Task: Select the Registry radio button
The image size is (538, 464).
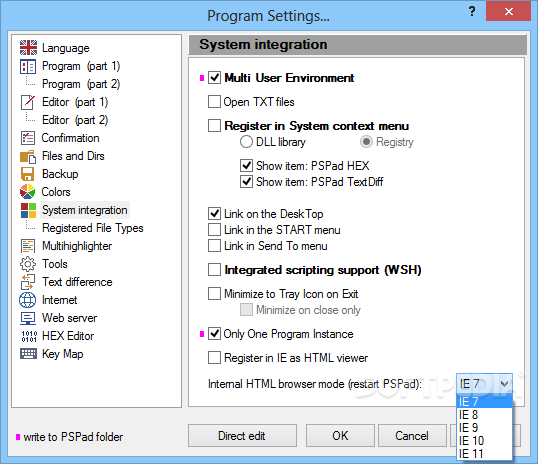Action: coord(366,142)
